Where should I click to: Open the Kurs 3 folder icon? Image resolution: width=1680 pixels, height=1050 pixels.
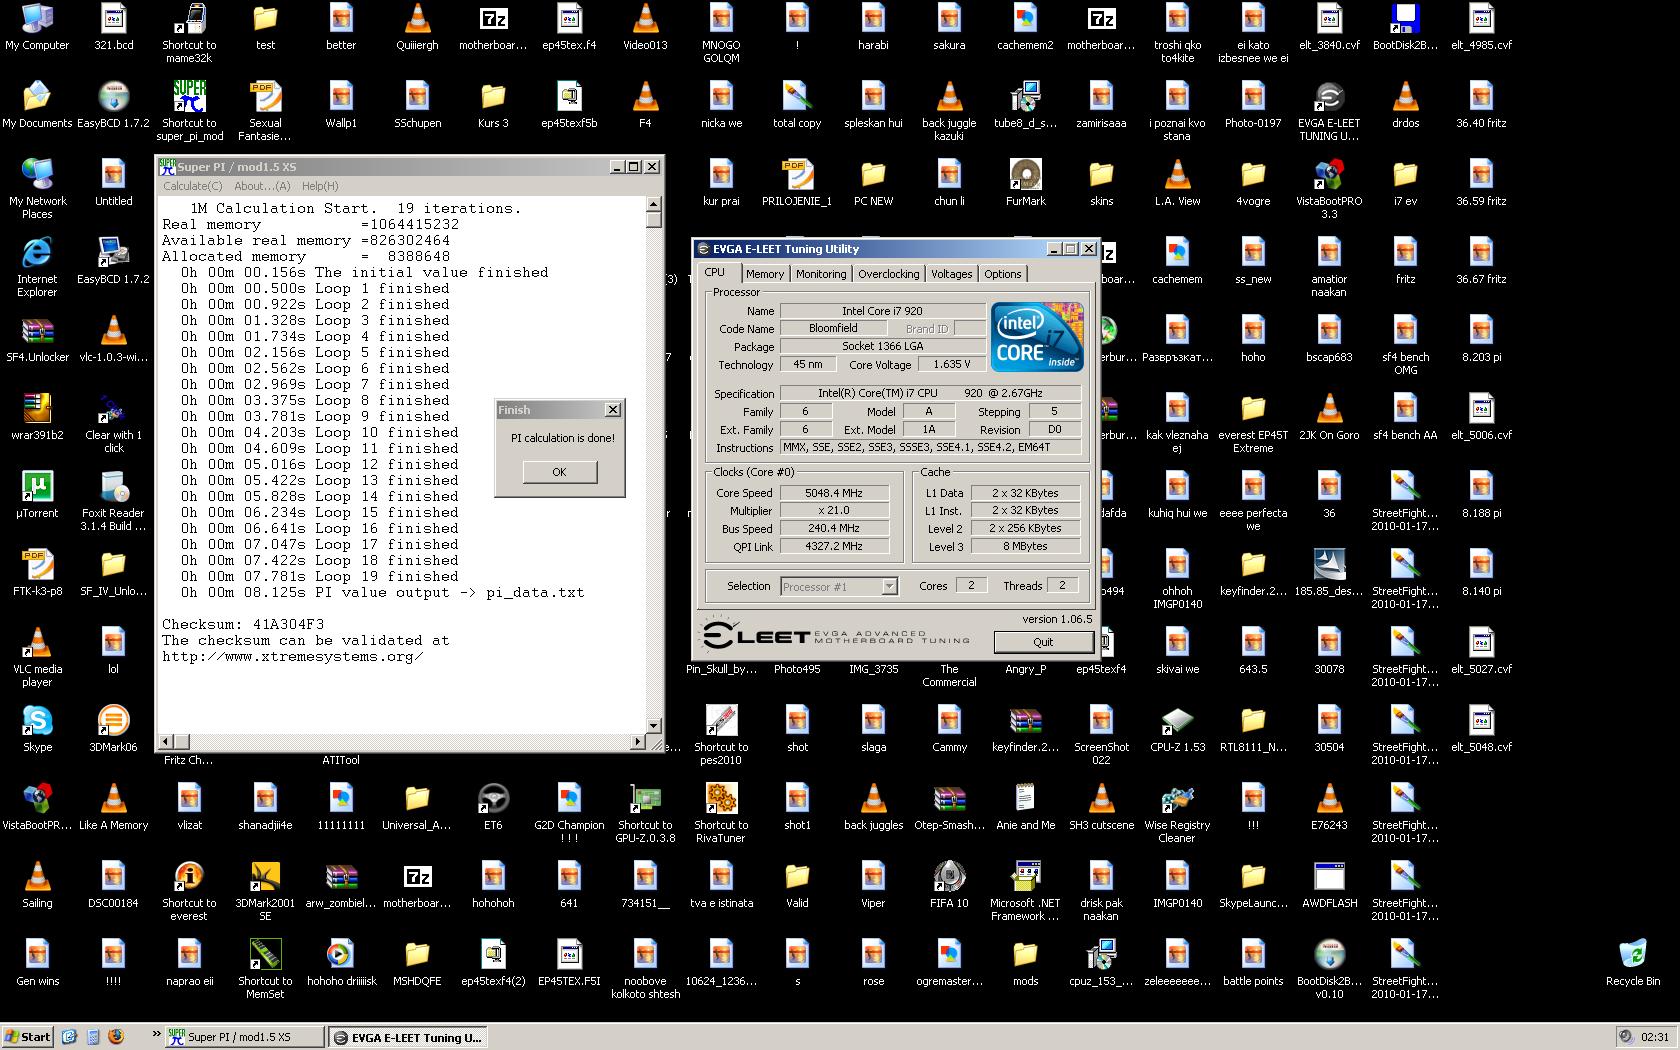[493, 105]
